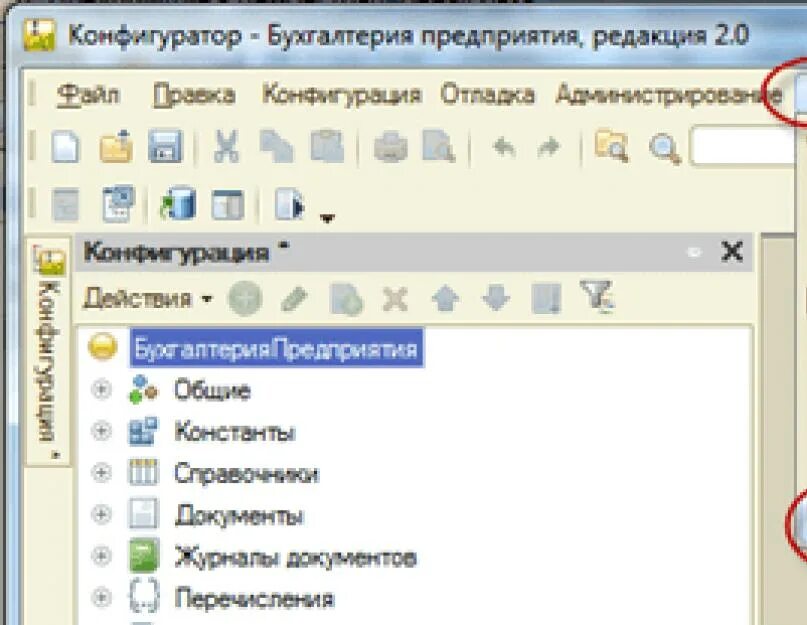Open the Действия dropdown in configuration panel

148,298
